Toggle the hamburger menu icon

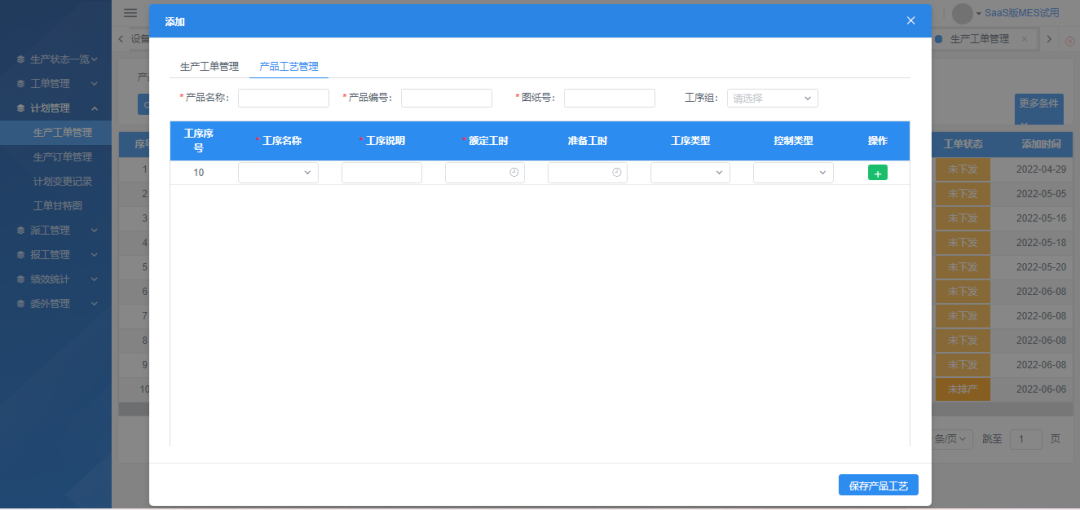pos(130,12)
